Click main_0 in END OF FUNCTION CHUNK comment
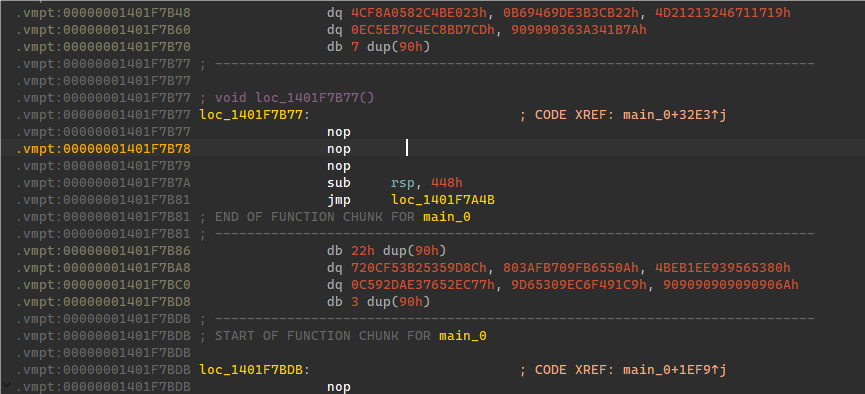 [447, 217]
